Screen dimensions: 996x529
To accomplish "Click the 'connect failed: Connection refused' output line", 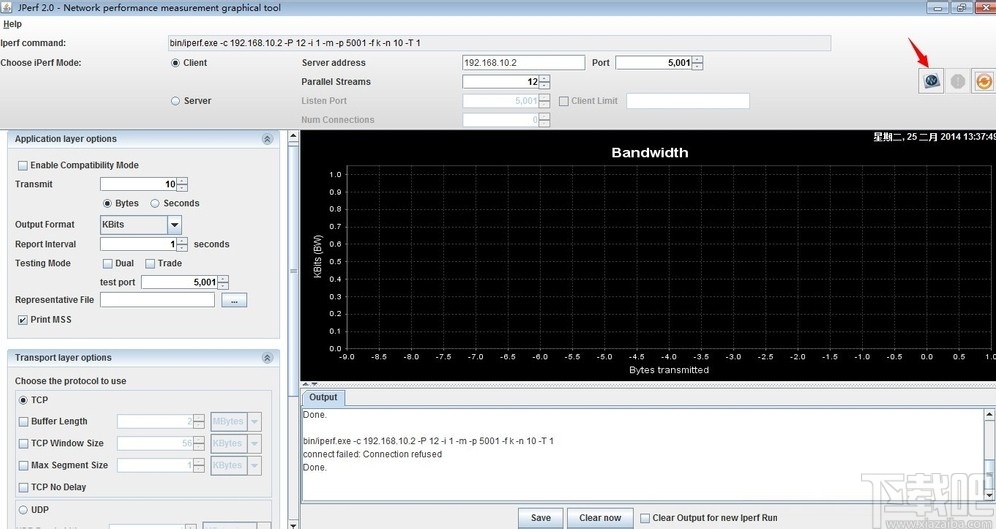I will [x=372, y=454].
